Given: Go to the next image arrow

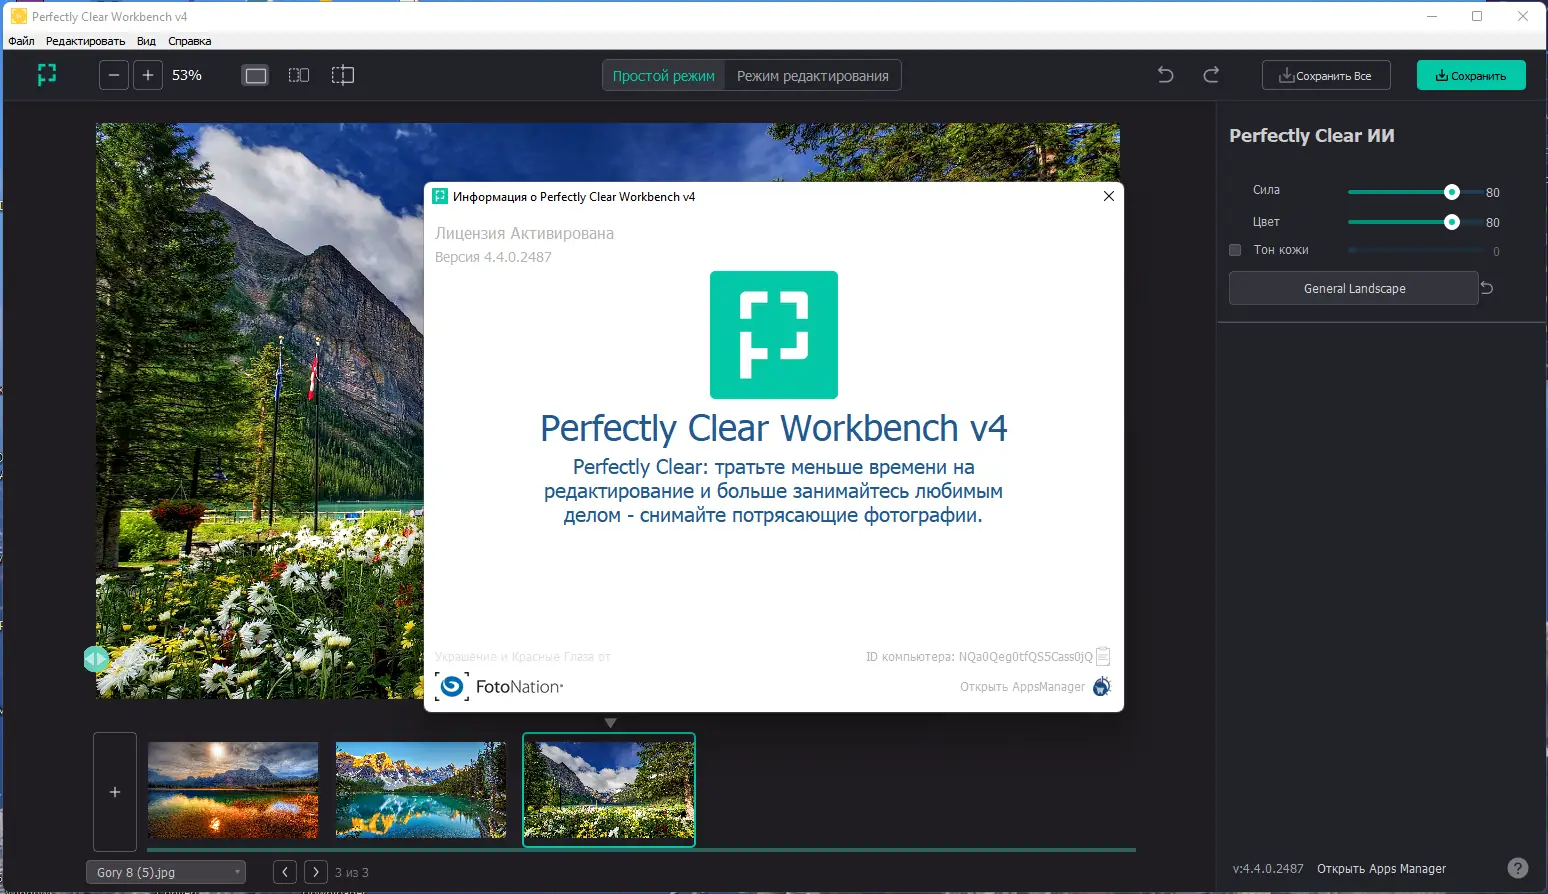Looking at the screenshot, I should tap(315, 872).
